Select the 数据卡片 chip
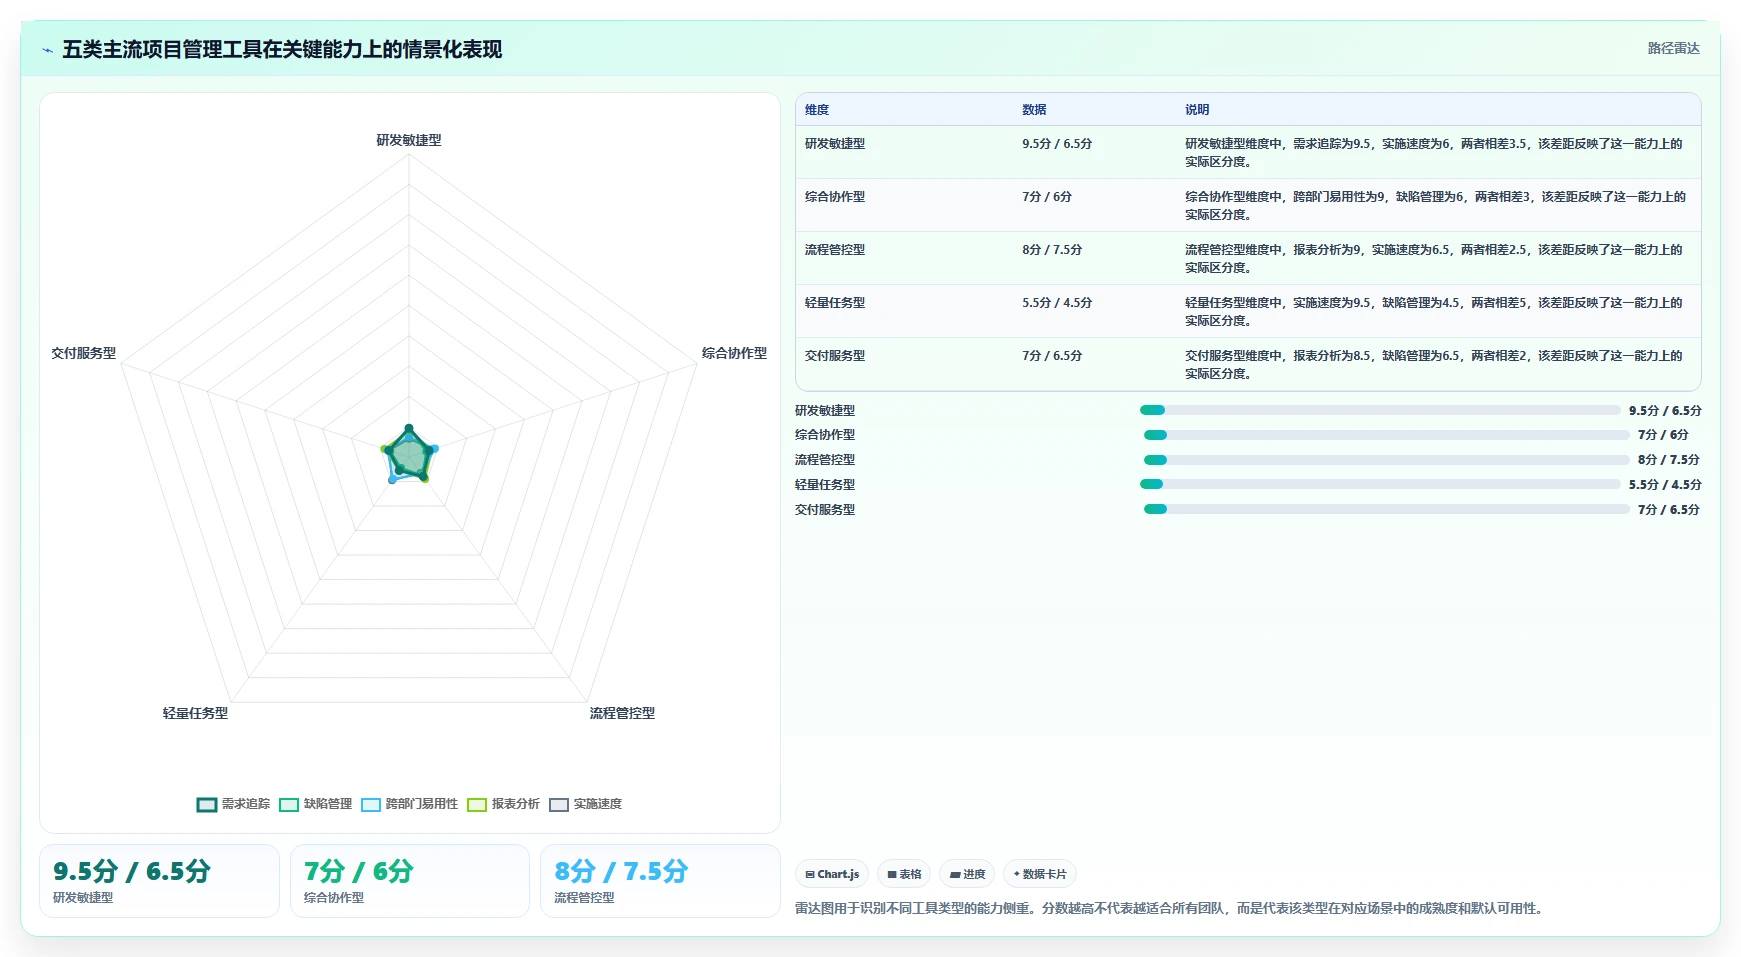 tap(1040, 874)
